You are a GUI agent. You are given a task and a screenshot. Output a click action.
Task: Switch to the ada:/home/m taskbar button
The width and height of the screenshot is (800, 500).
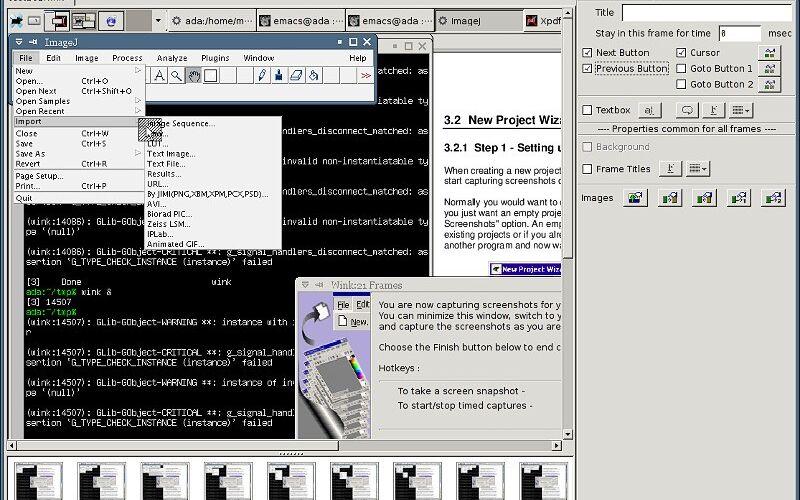click(212, 21)
